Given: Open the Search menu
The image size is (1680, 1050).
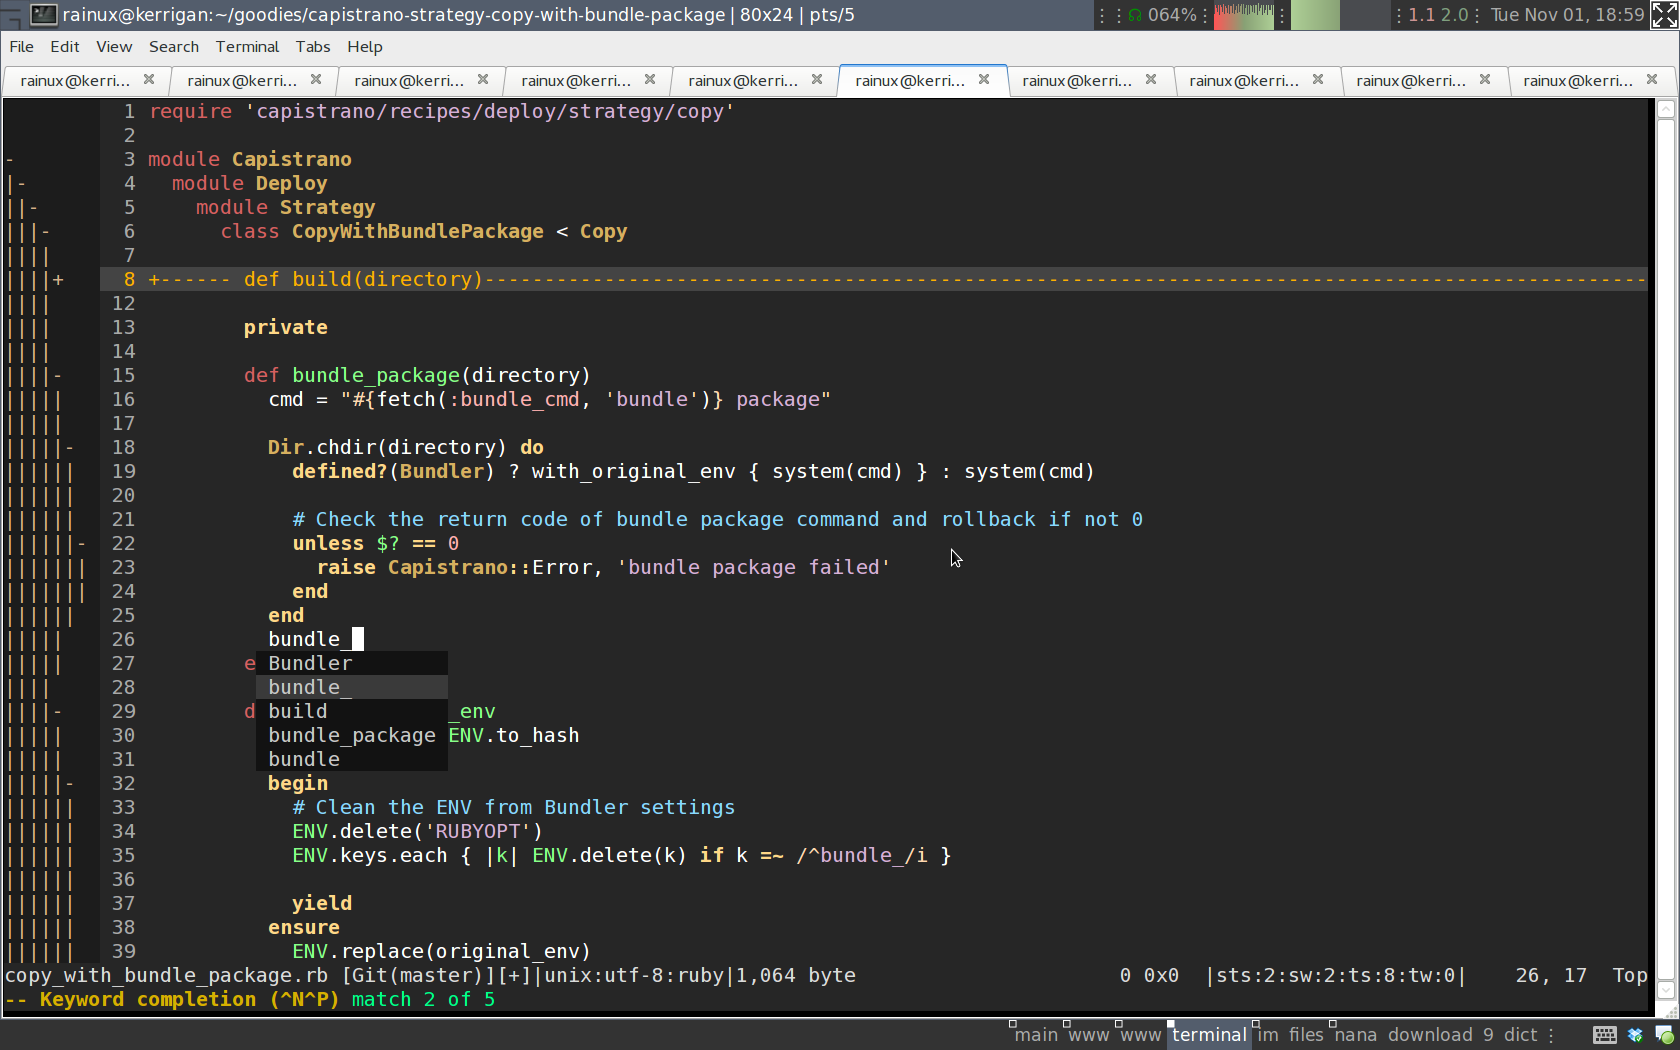Looking at the screenshot, I should point(174,46).
